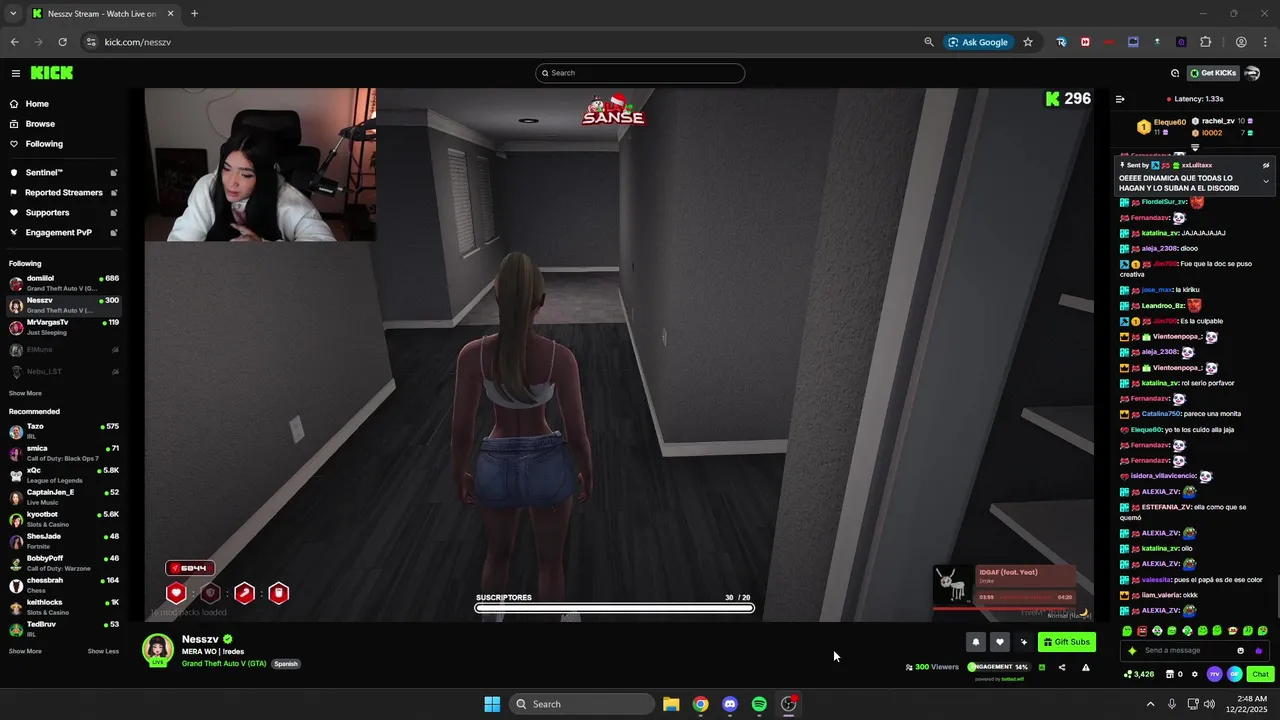This screenshot has height=720, width=1280.
Task: Open the user profile avatar menu
Action: 1252,73
